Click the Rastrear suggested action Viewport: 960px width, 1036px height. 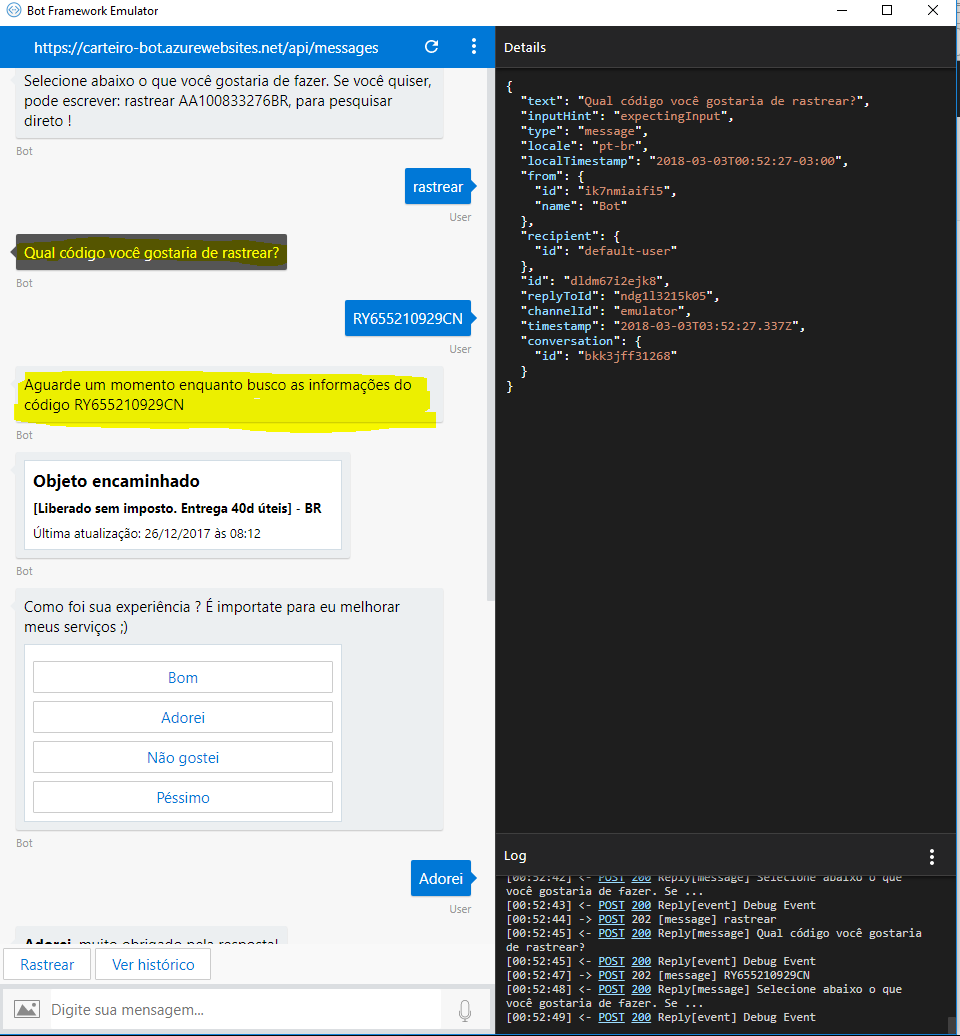(47, 965)
